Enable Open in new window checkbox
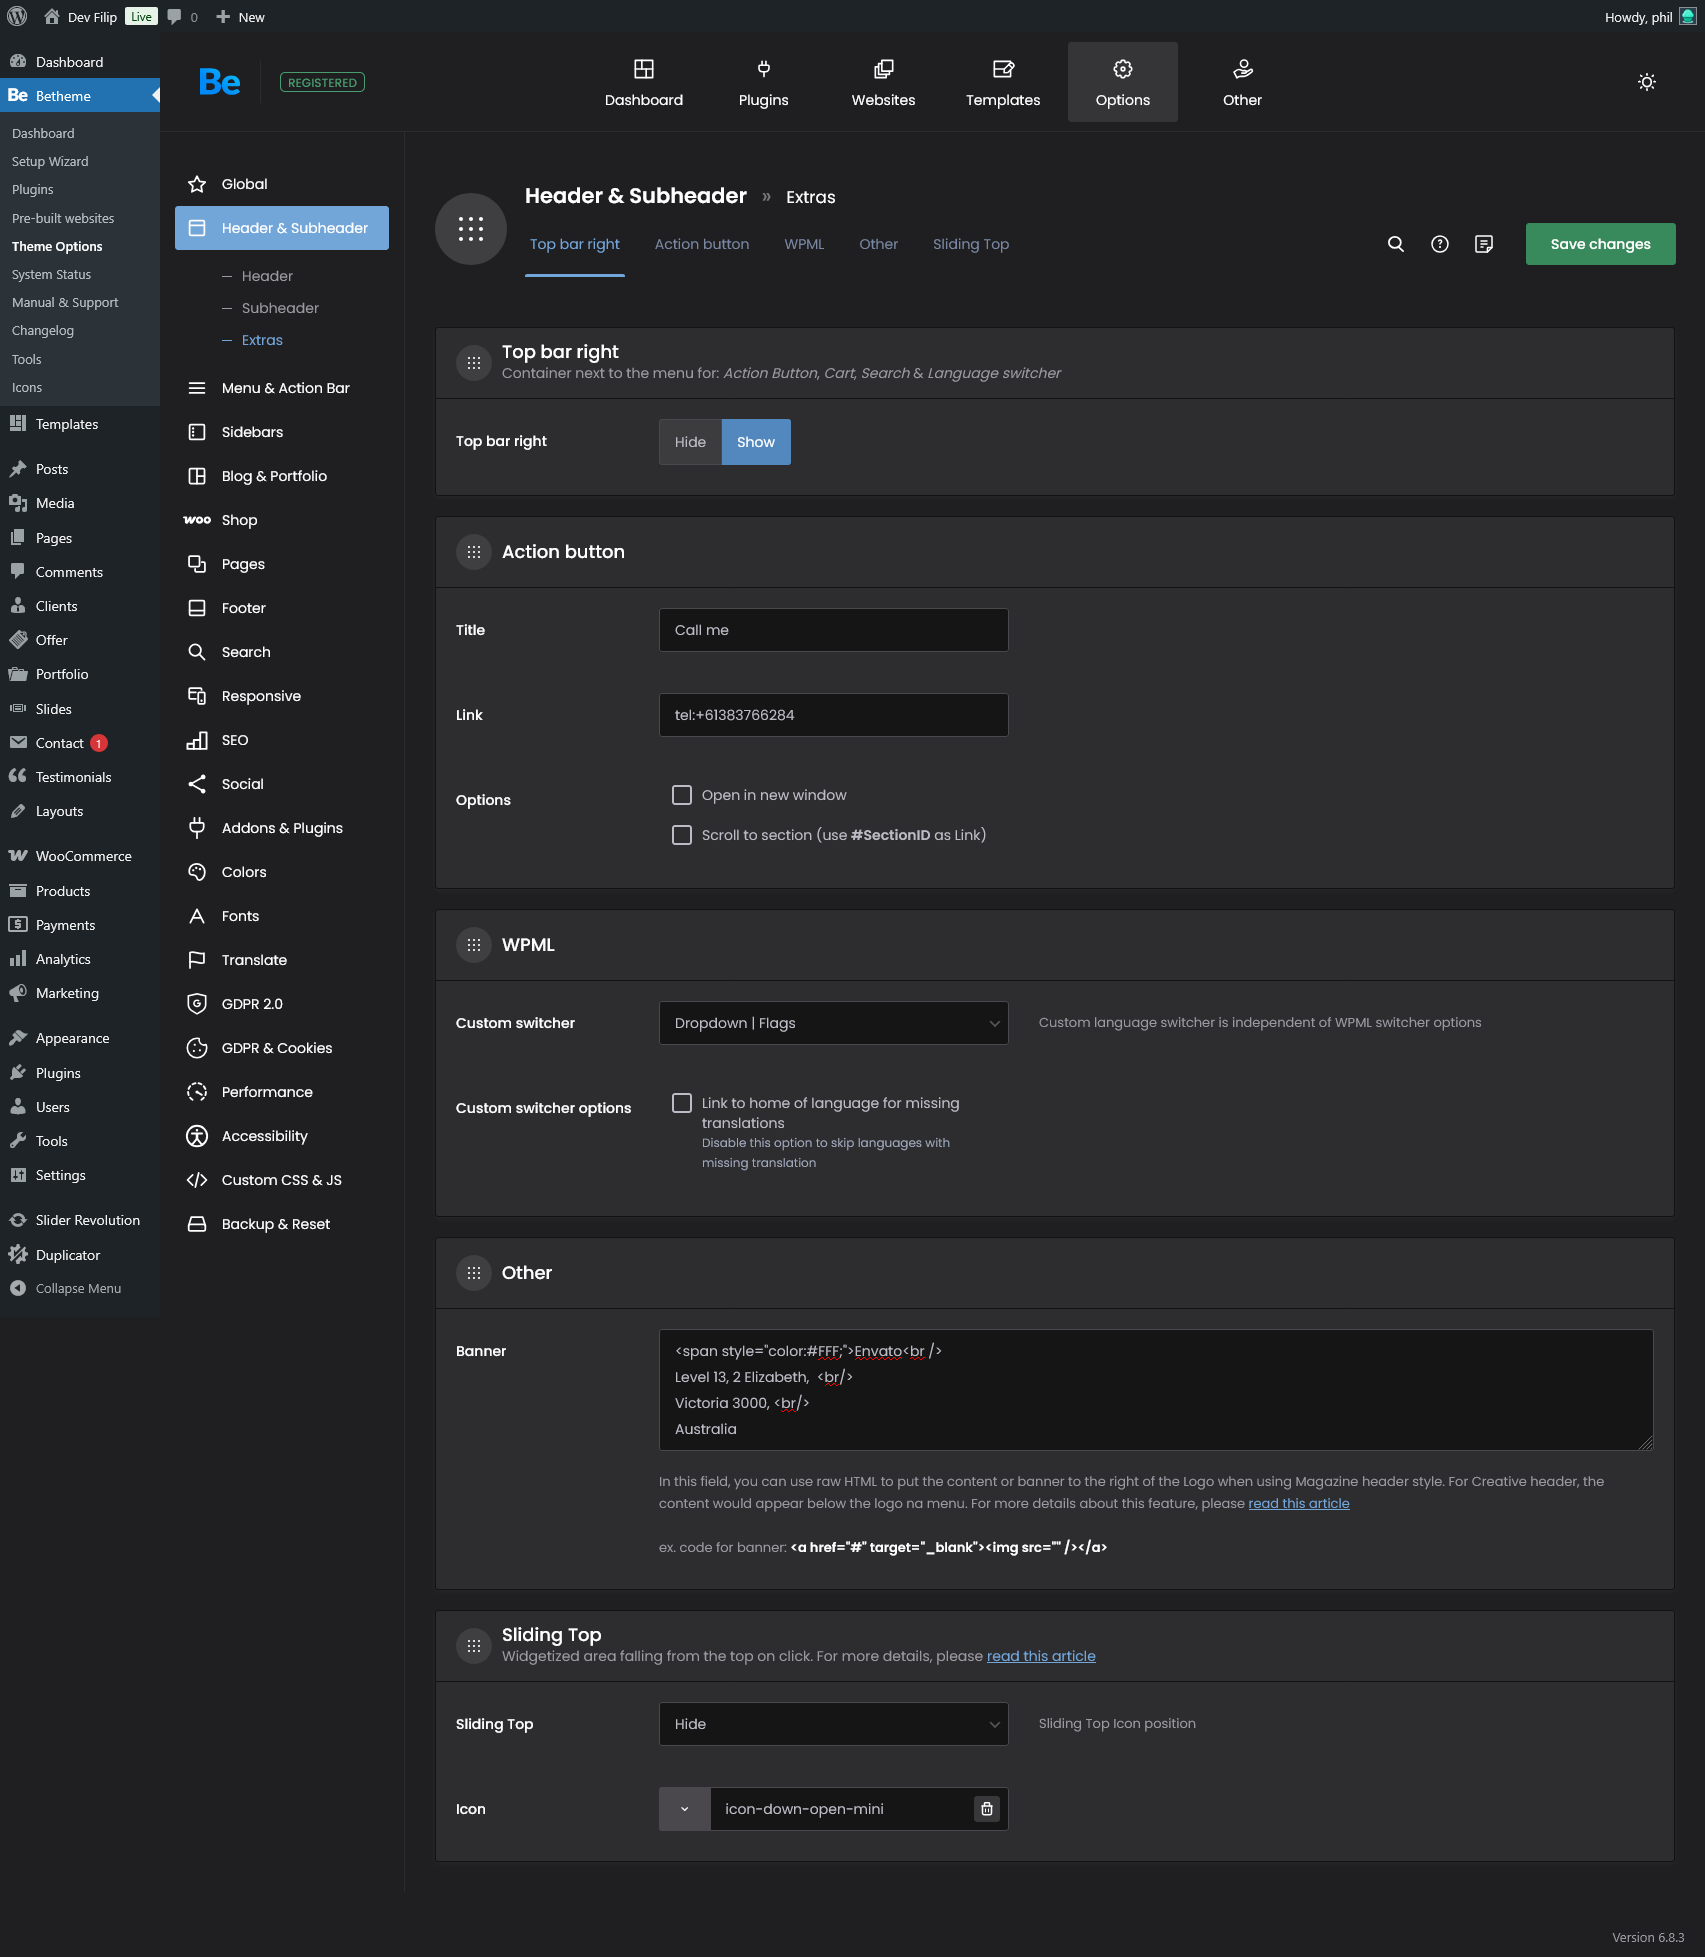The image size is (1705, 1957). [682, 795]
